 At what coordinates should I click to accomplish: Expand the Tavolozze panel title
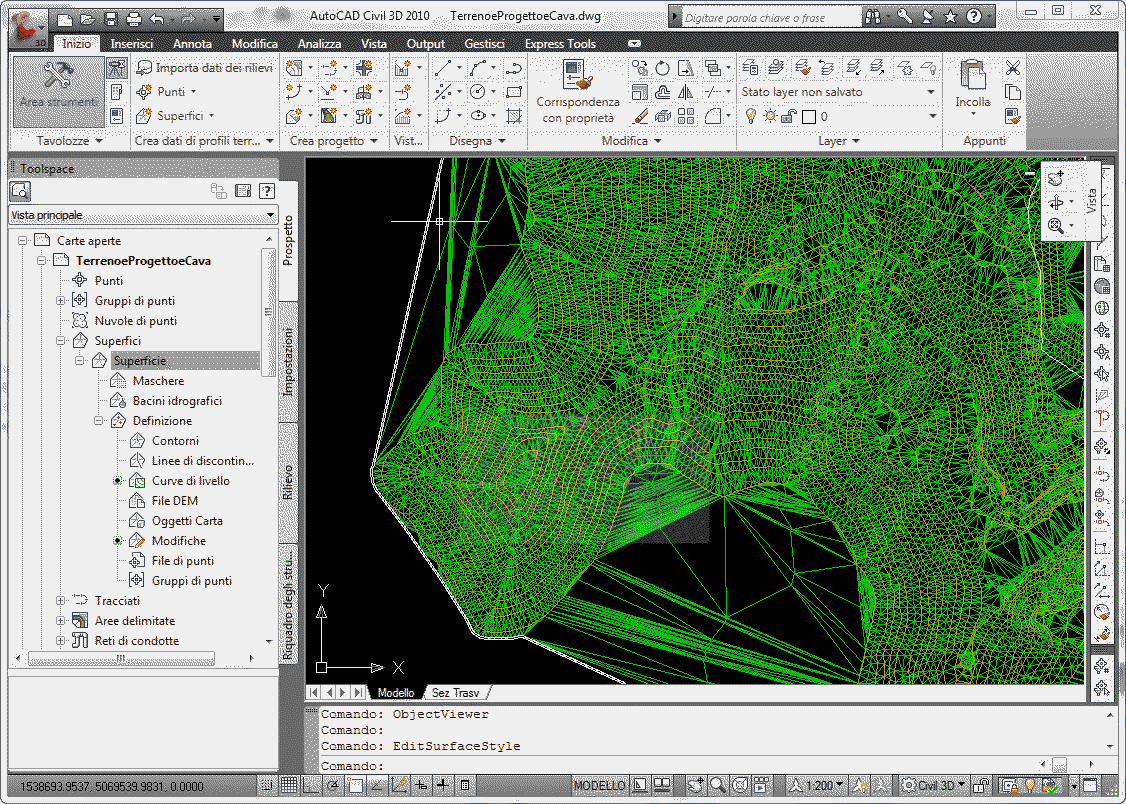click(70, 141)
